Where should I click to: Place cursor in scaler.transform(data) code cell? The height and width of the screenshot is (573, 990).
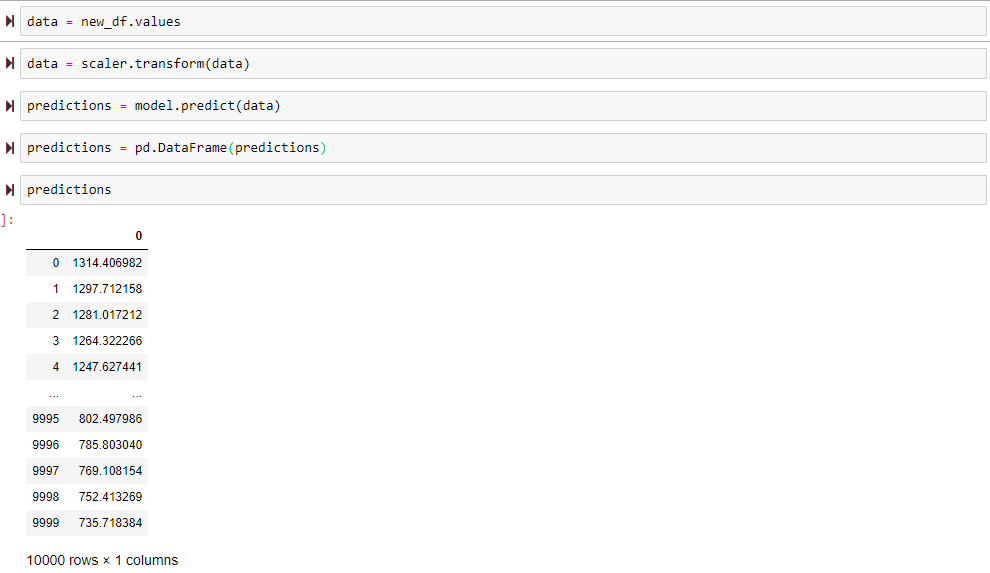[500, 64]
